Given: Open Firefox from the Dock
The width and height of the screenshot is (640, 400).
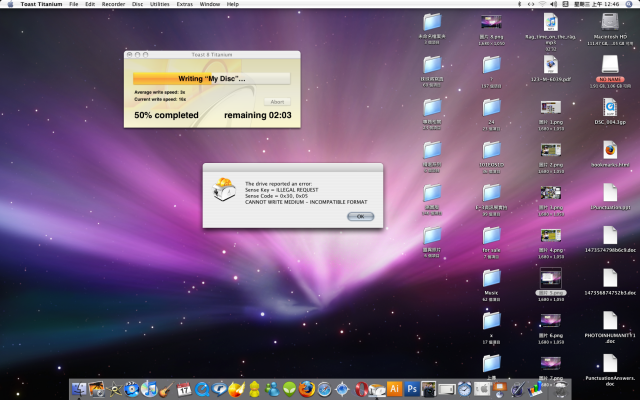Looking at the screenshot, I should 307,389.
